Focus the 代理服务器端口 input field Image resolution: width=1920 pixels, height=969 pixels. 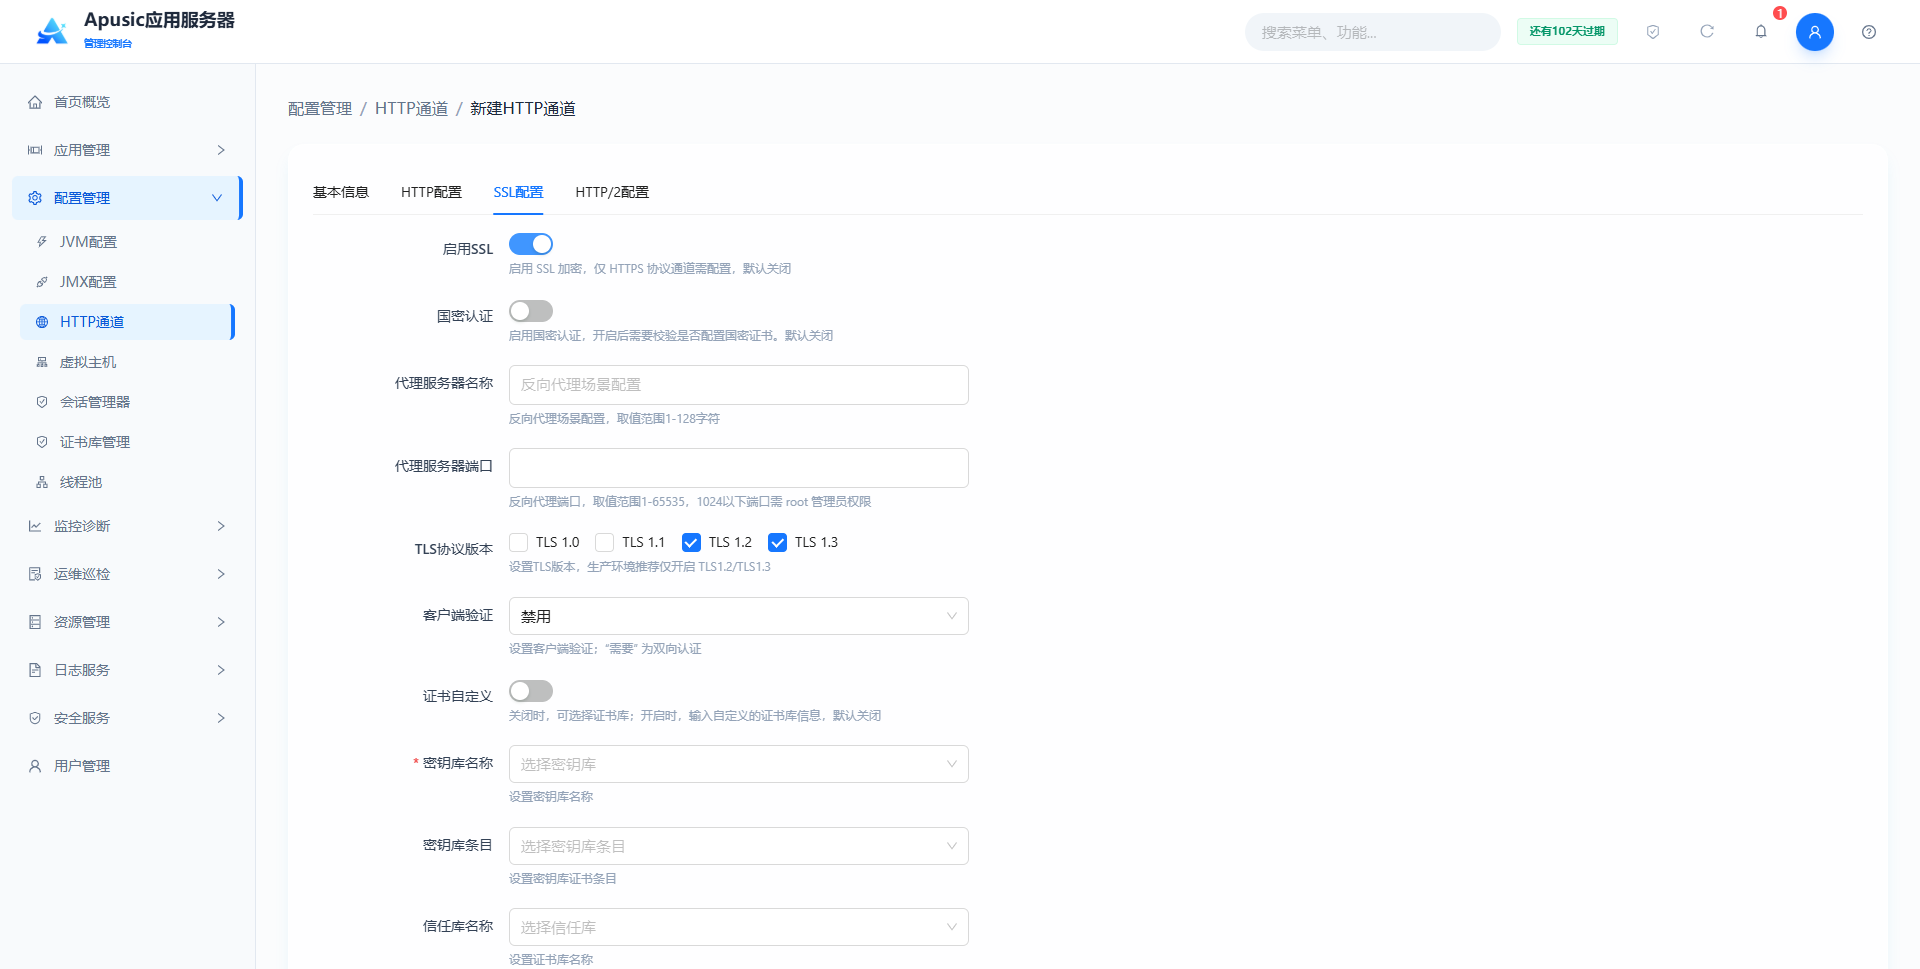click(x=739, y=468)
